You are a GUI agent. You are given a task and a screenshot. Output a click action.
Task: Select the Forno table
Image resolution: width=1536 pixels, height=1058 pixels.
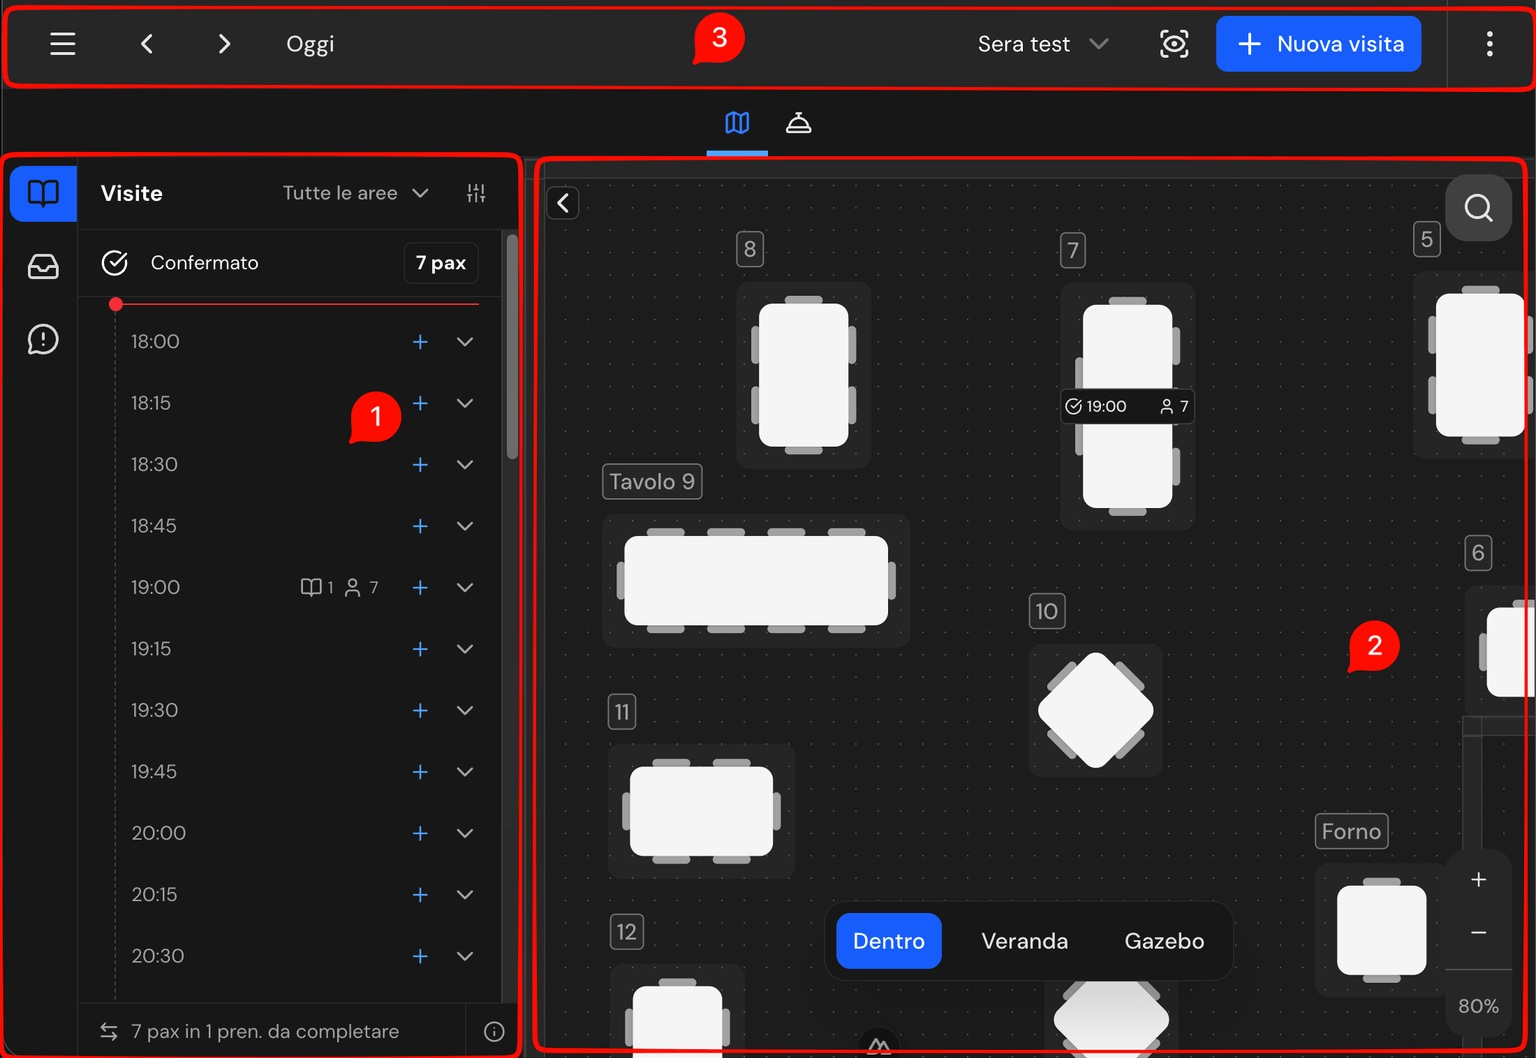(x=1381, y=930)
